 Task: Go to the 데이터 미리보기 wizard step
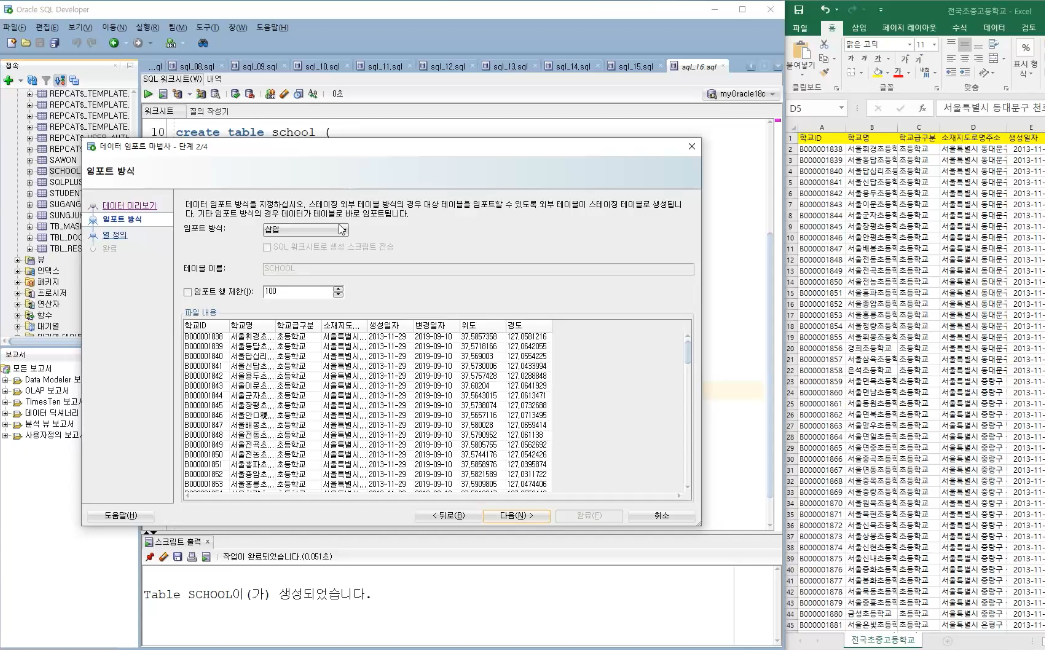[129, 206]
